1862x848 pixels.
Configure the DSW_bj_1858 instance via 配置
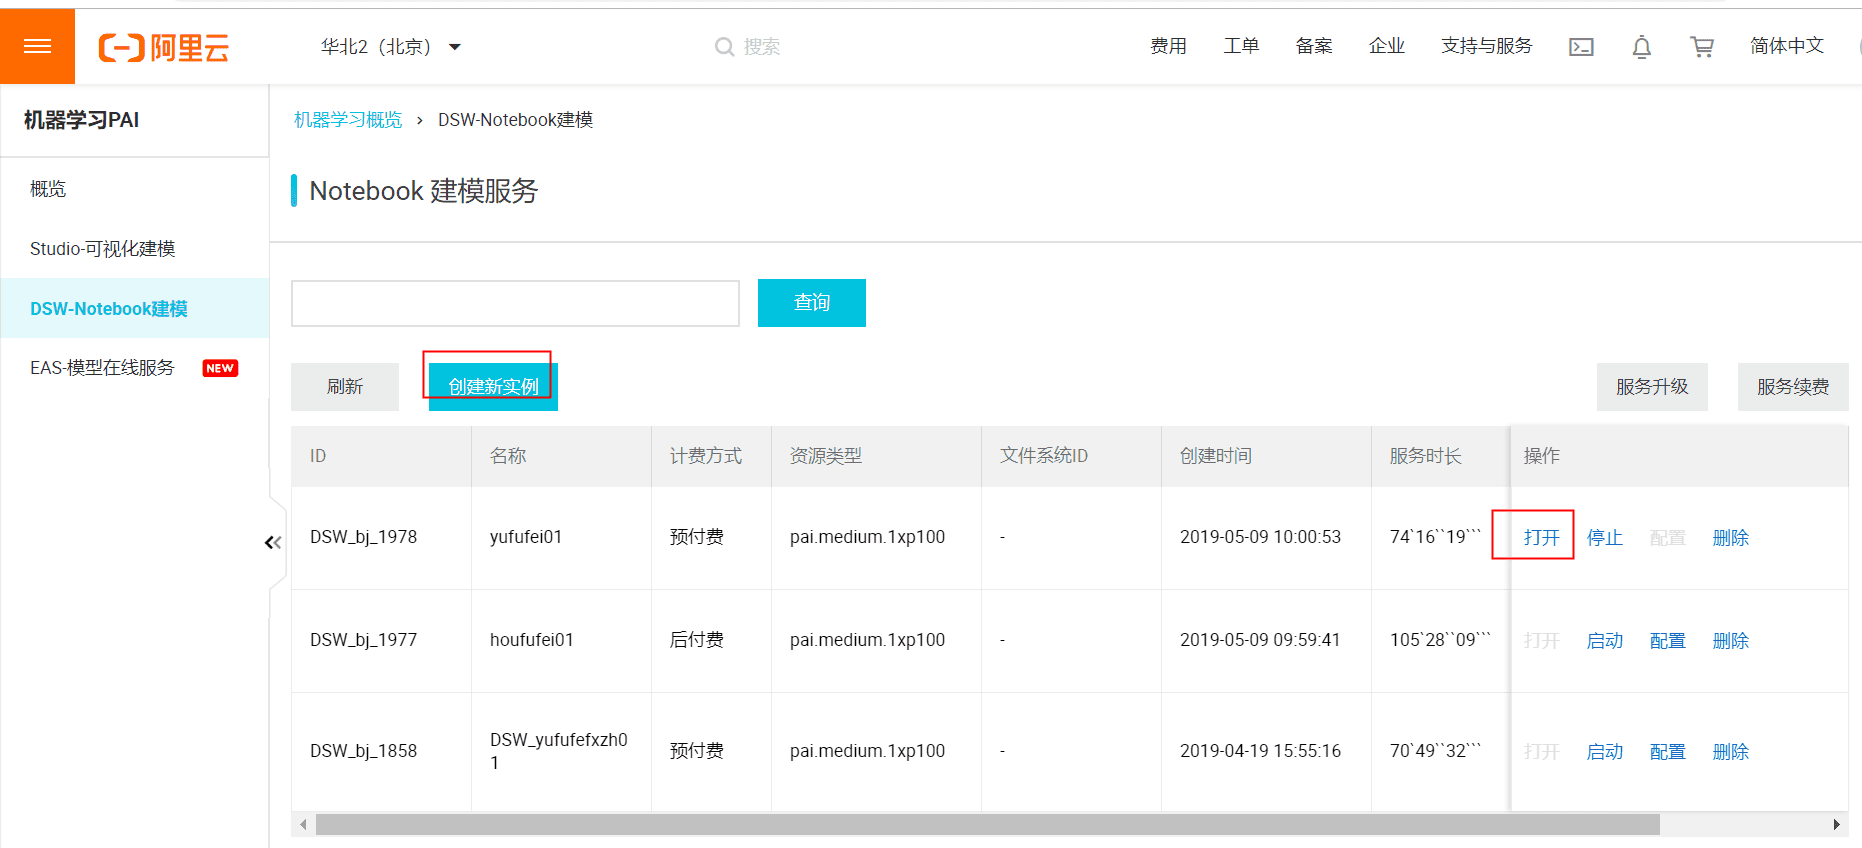coord(1667,752)
